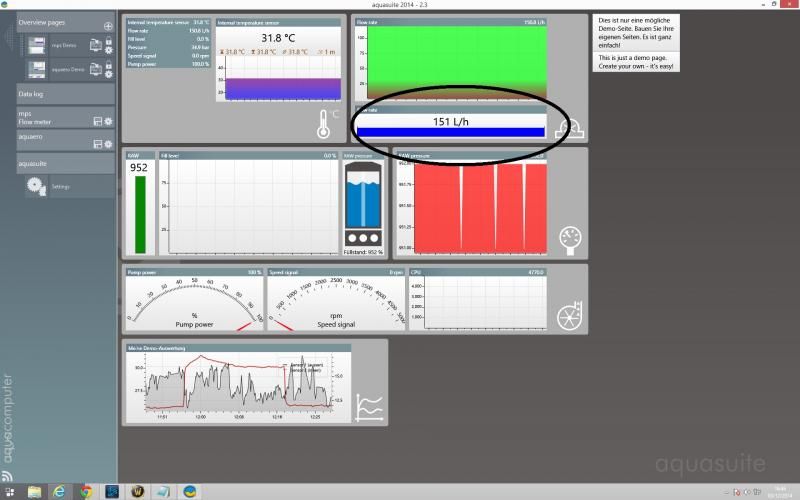Image resolution: width=800 pixels, height=500 pixels.
Task: Open settings gear for mps Demo page
Action: (108, 49)
